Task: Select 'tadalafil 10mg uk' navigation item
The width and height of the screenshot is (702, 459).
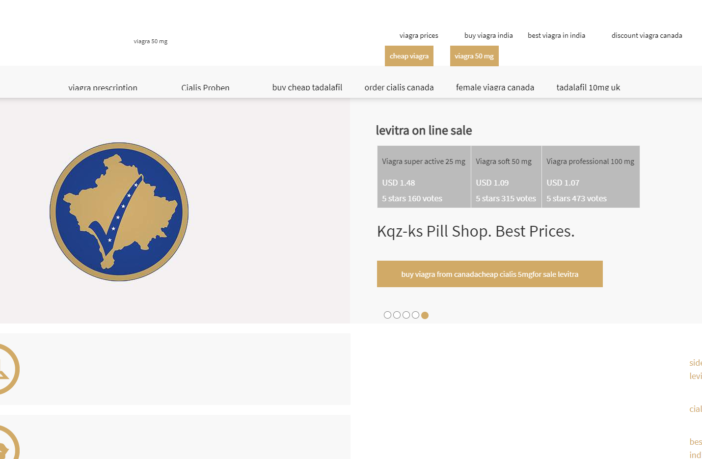Action: click(588, 87)
